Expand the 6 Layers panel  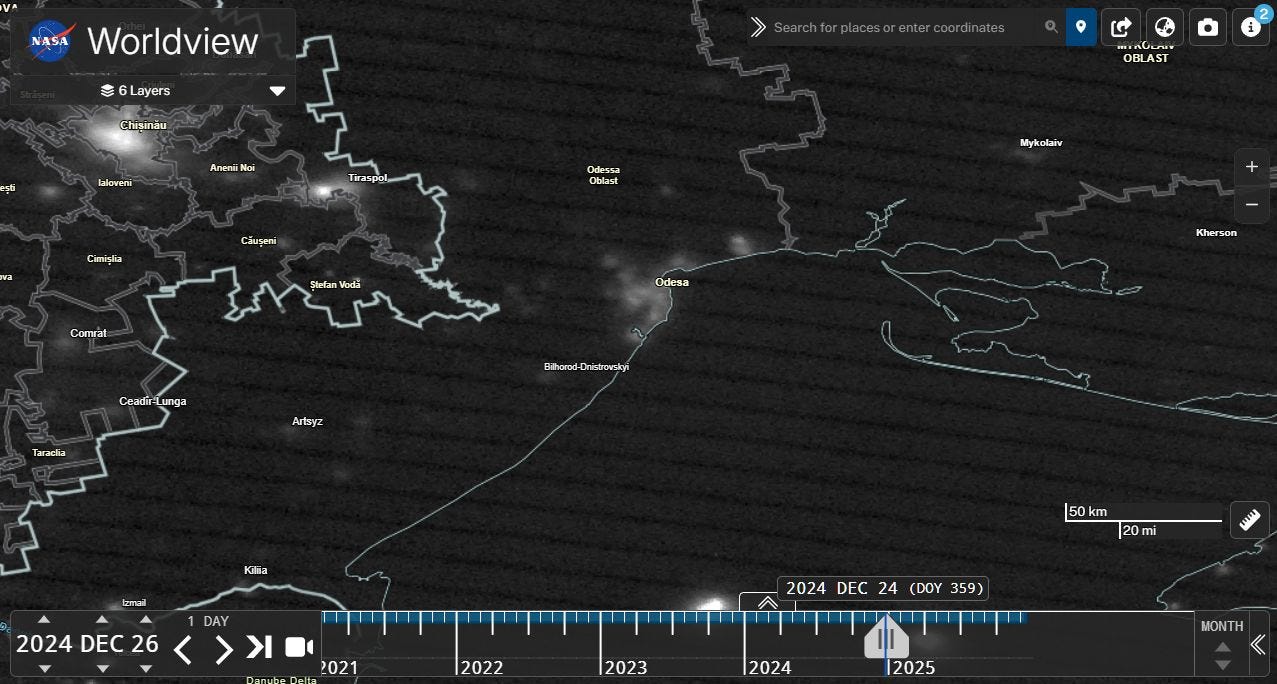coord(277,91)
